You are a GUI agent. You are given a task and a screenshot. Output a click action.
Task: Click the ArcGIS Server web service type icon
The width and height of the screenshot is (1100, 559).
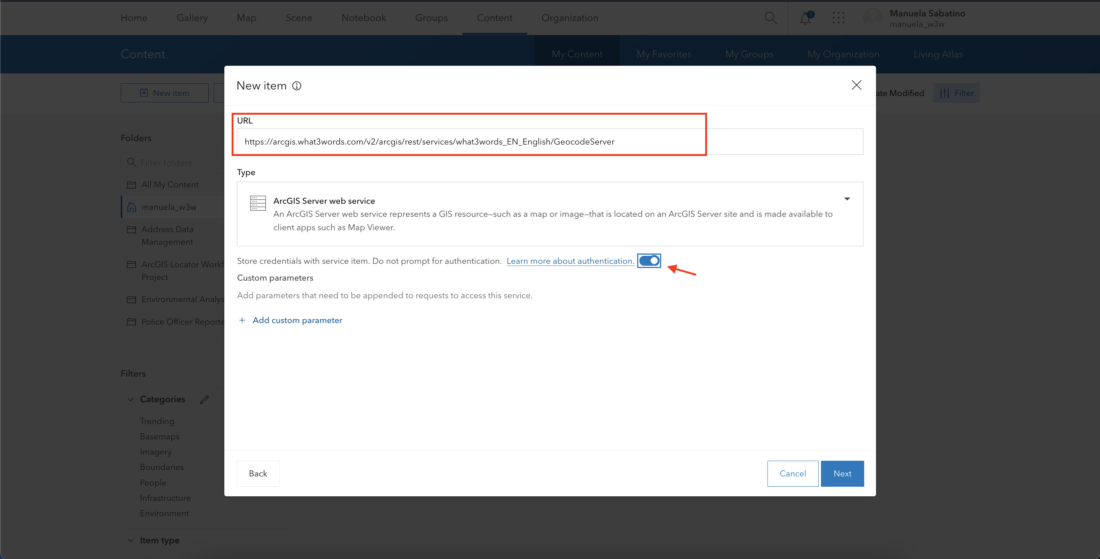258,203
